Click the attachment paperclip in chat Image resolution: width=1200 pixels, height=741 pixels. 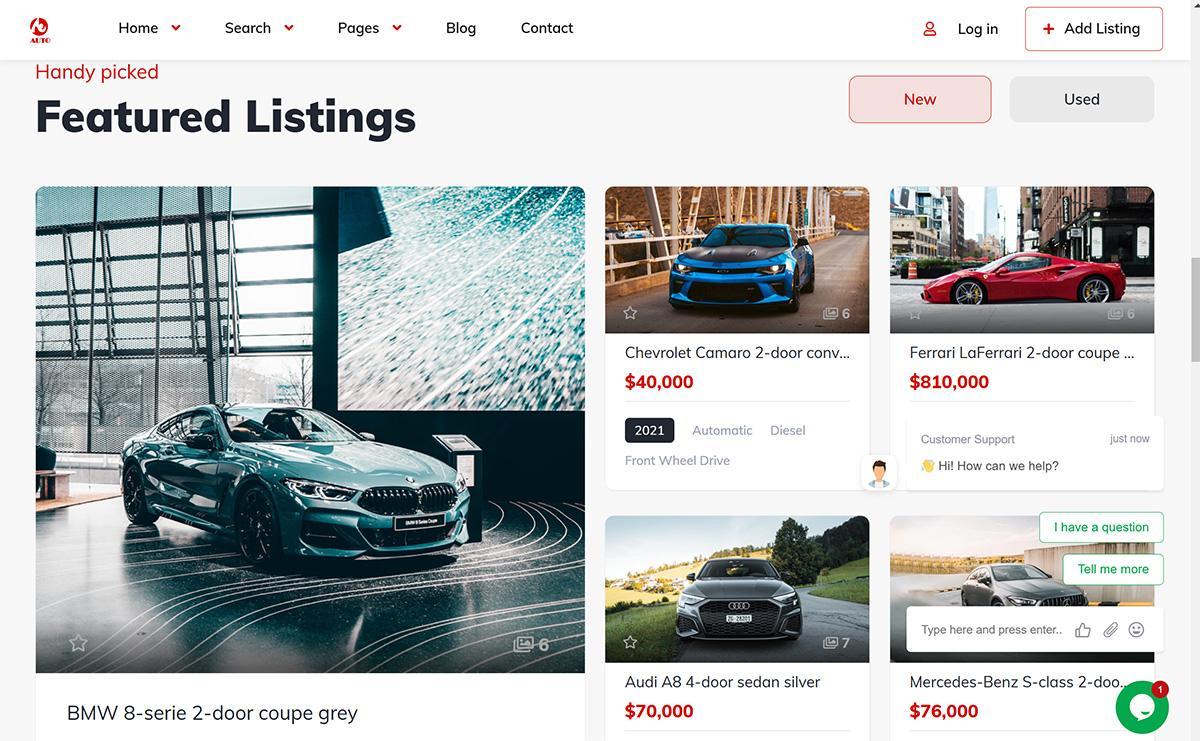point(1110,630)
